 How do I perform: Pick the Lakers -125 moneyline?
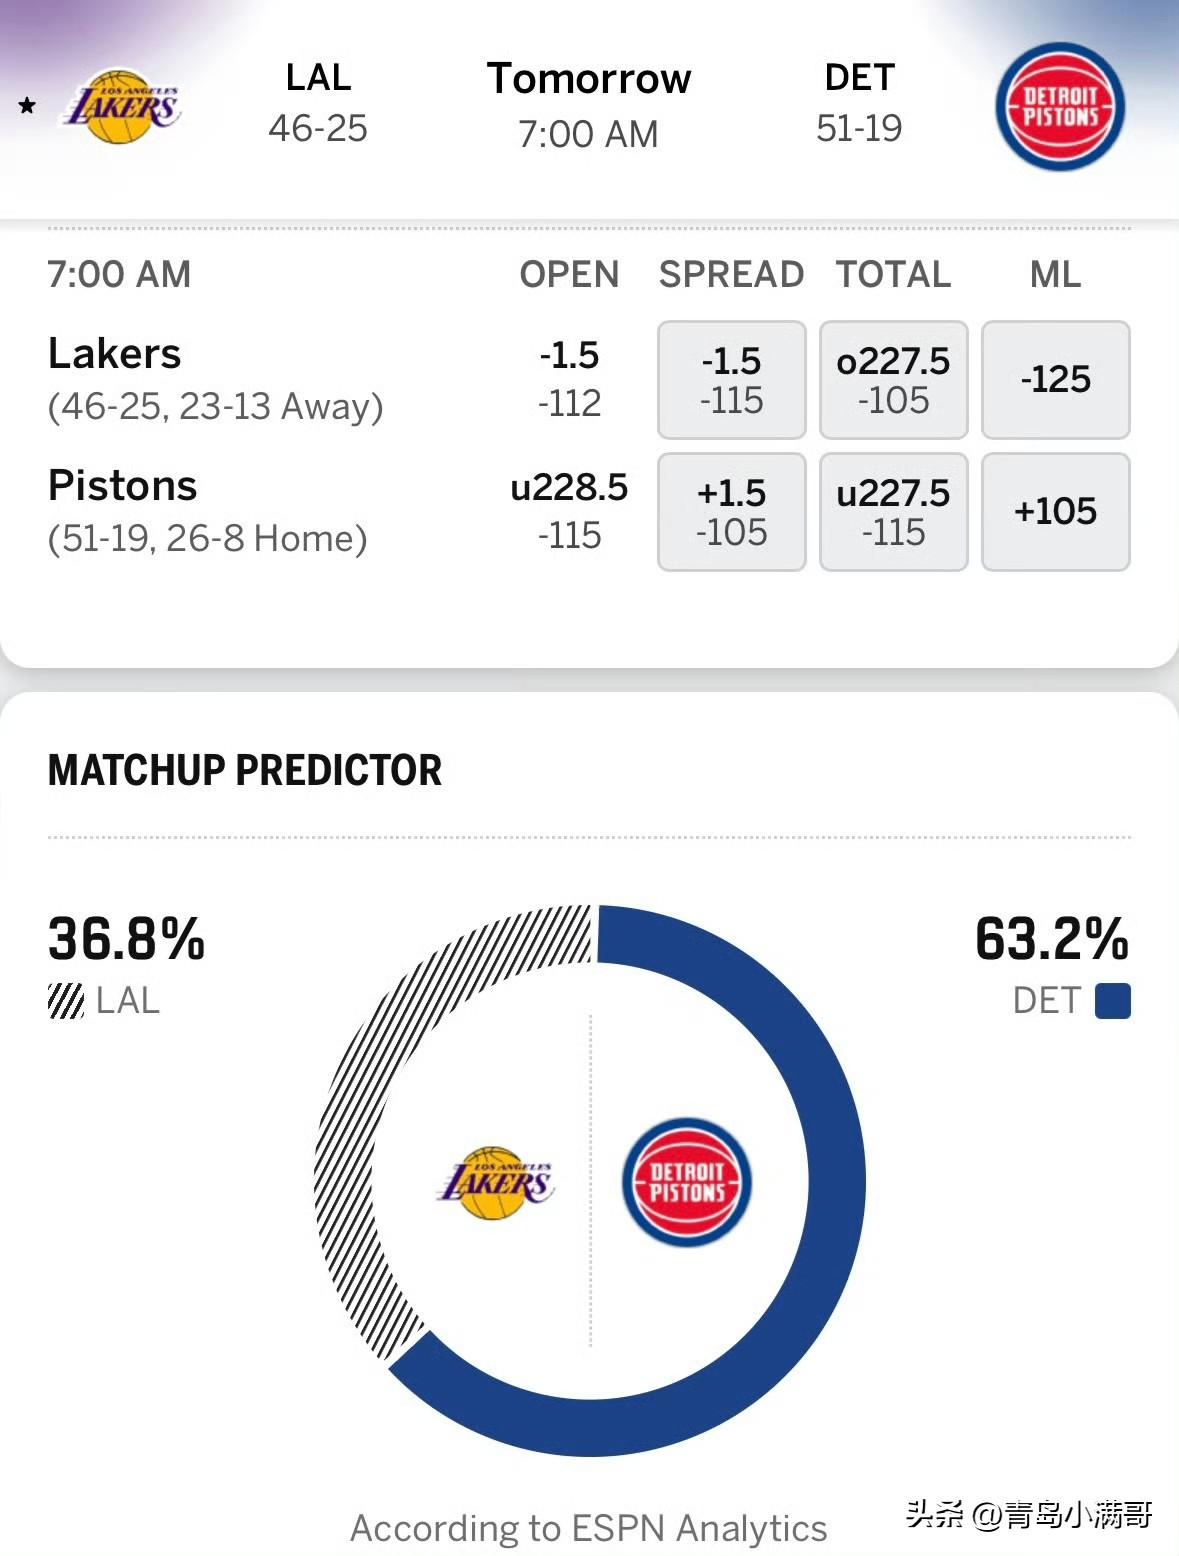point(1055,380)
